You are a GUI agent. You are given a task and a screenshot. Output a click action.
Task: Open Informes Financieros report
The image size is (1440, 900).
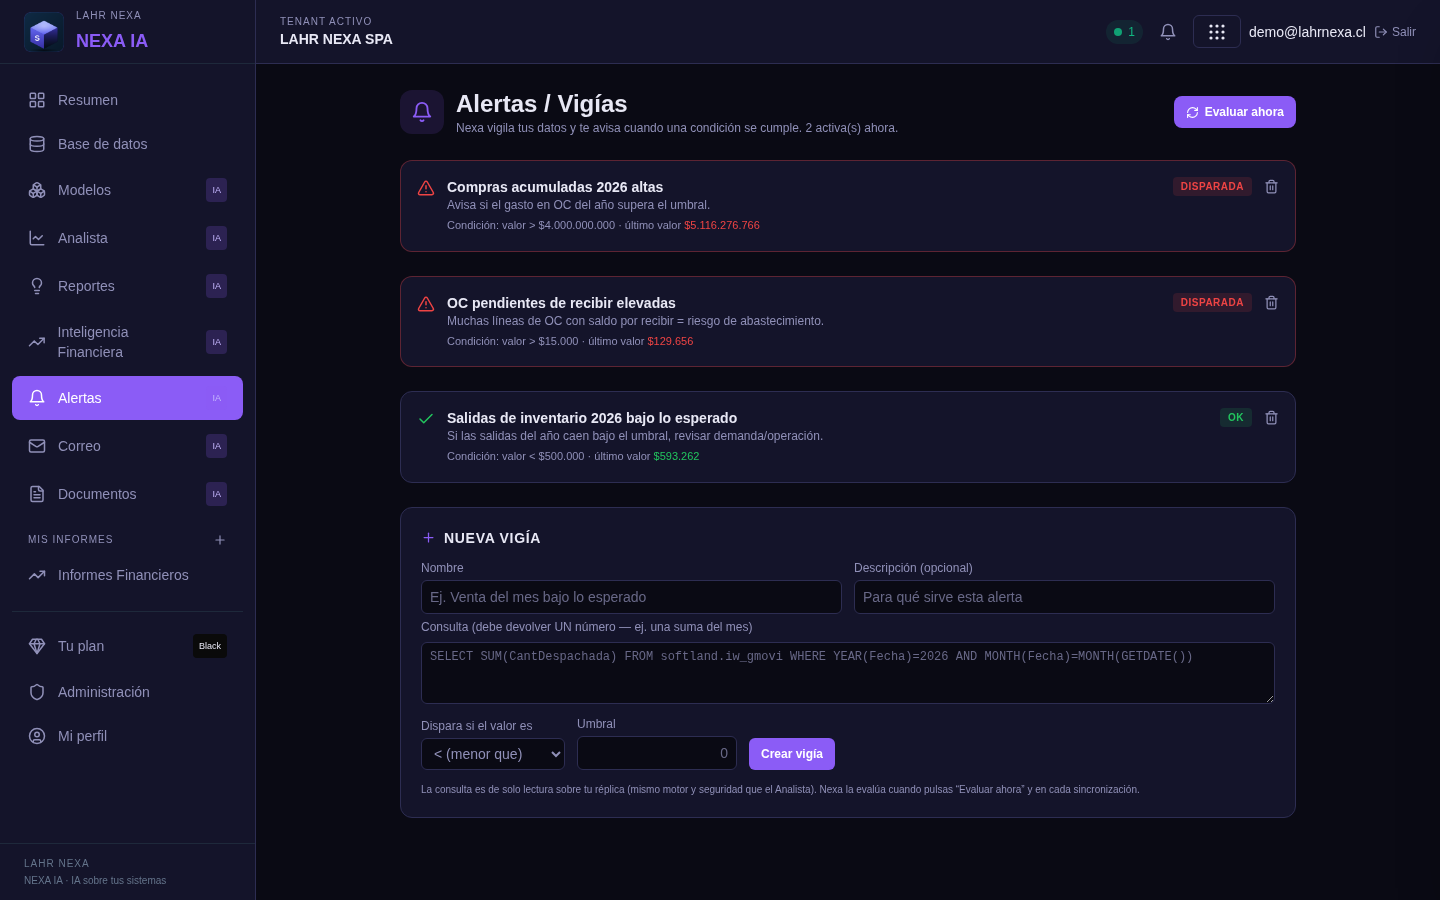point(127,575)
